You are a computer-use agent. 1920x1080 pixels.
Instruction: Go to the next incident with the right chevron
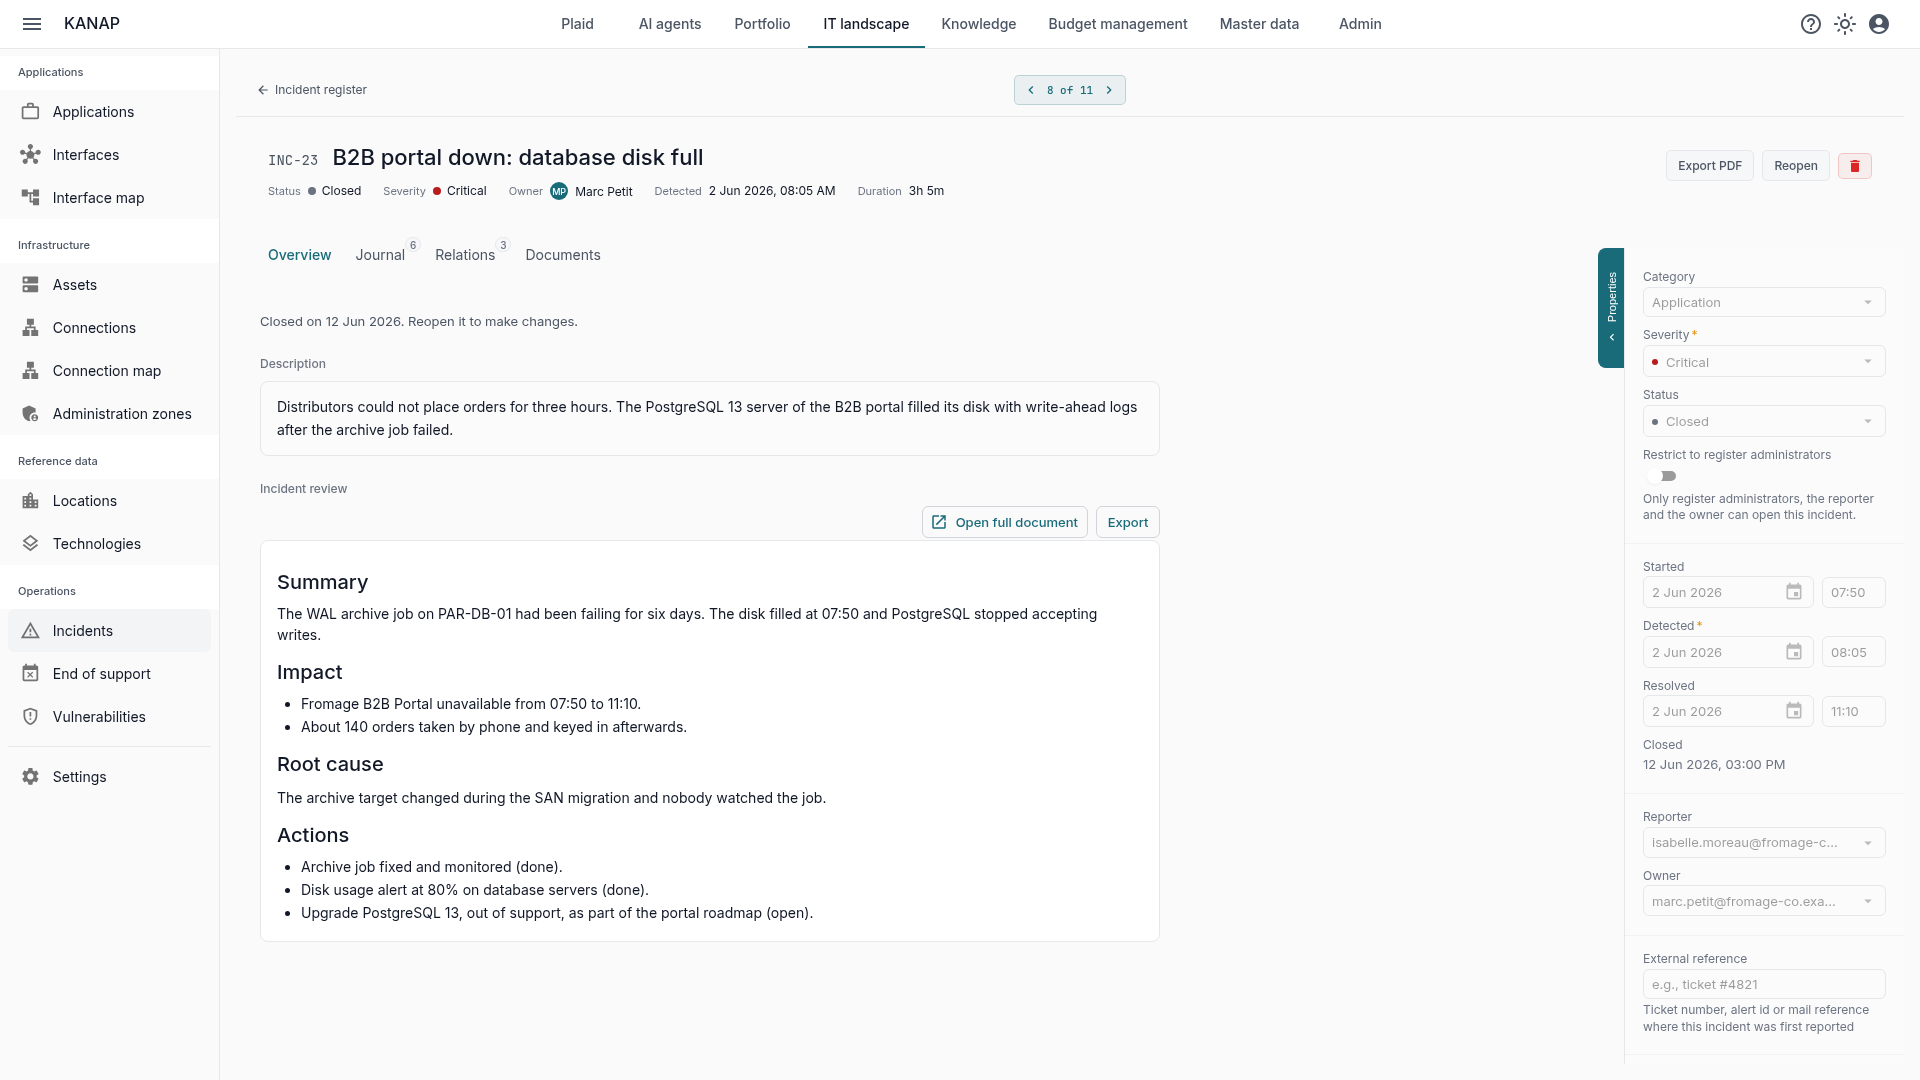pyautogui.click(x=1109, y=90)
